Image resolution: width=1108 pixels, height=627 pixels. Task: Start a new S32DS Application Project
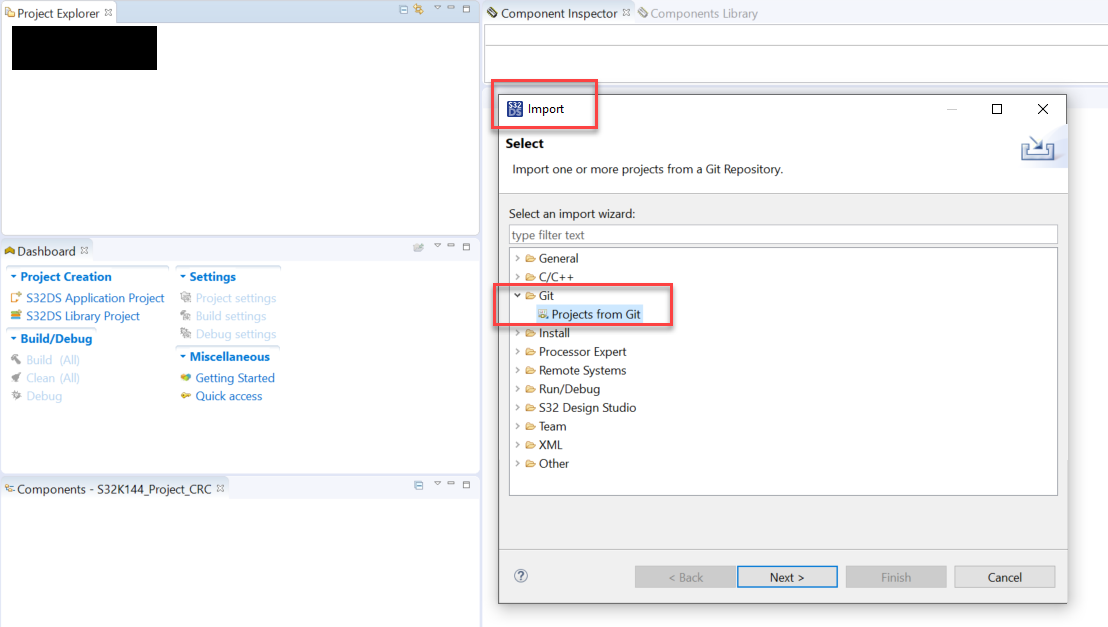pyautogui.click(x=95, y=297)
